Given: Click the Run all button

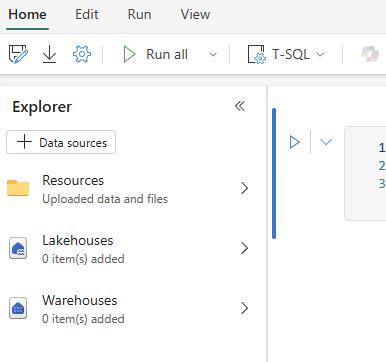Looking at the screenshot, I should click(x=155, y=54).
